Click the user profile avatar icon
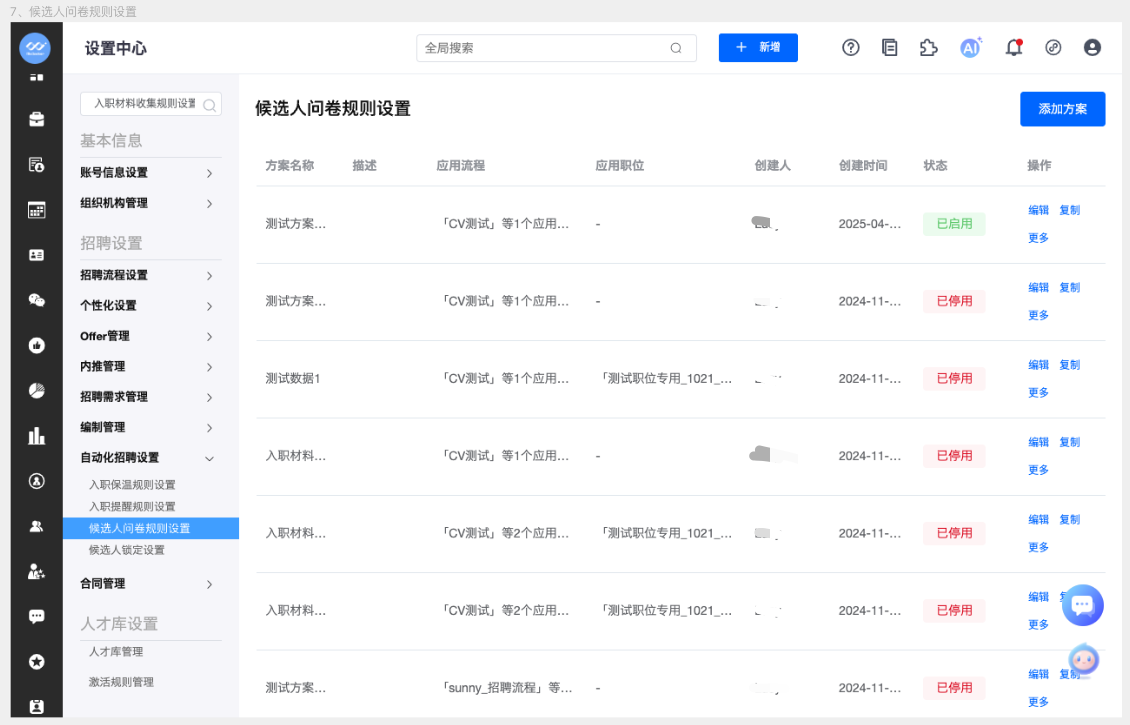 click(x=1092, y=47)
